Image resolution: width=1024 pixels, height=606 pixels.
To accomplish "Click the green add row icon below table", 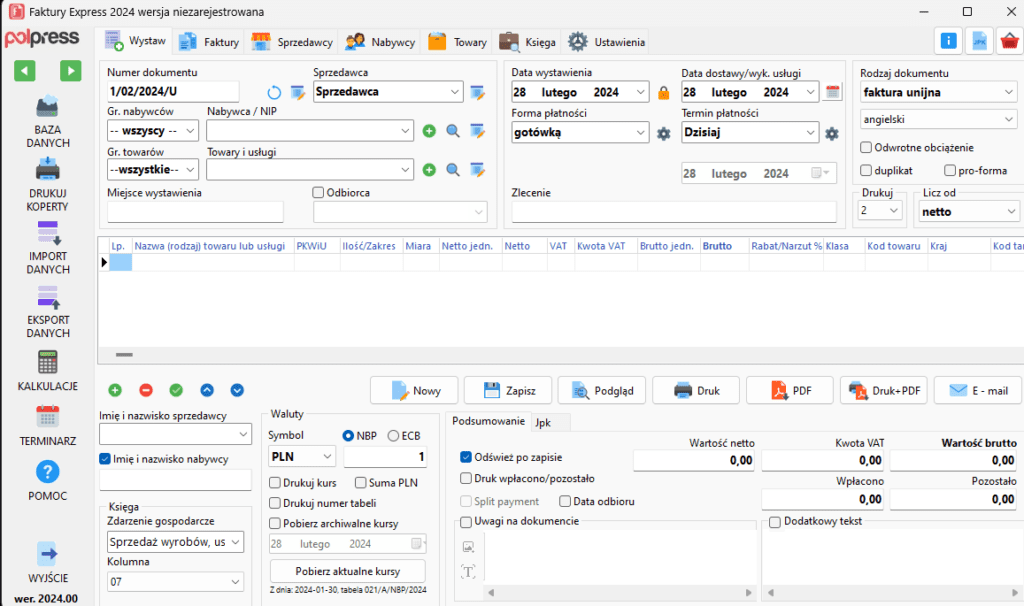I will [115, 390].
